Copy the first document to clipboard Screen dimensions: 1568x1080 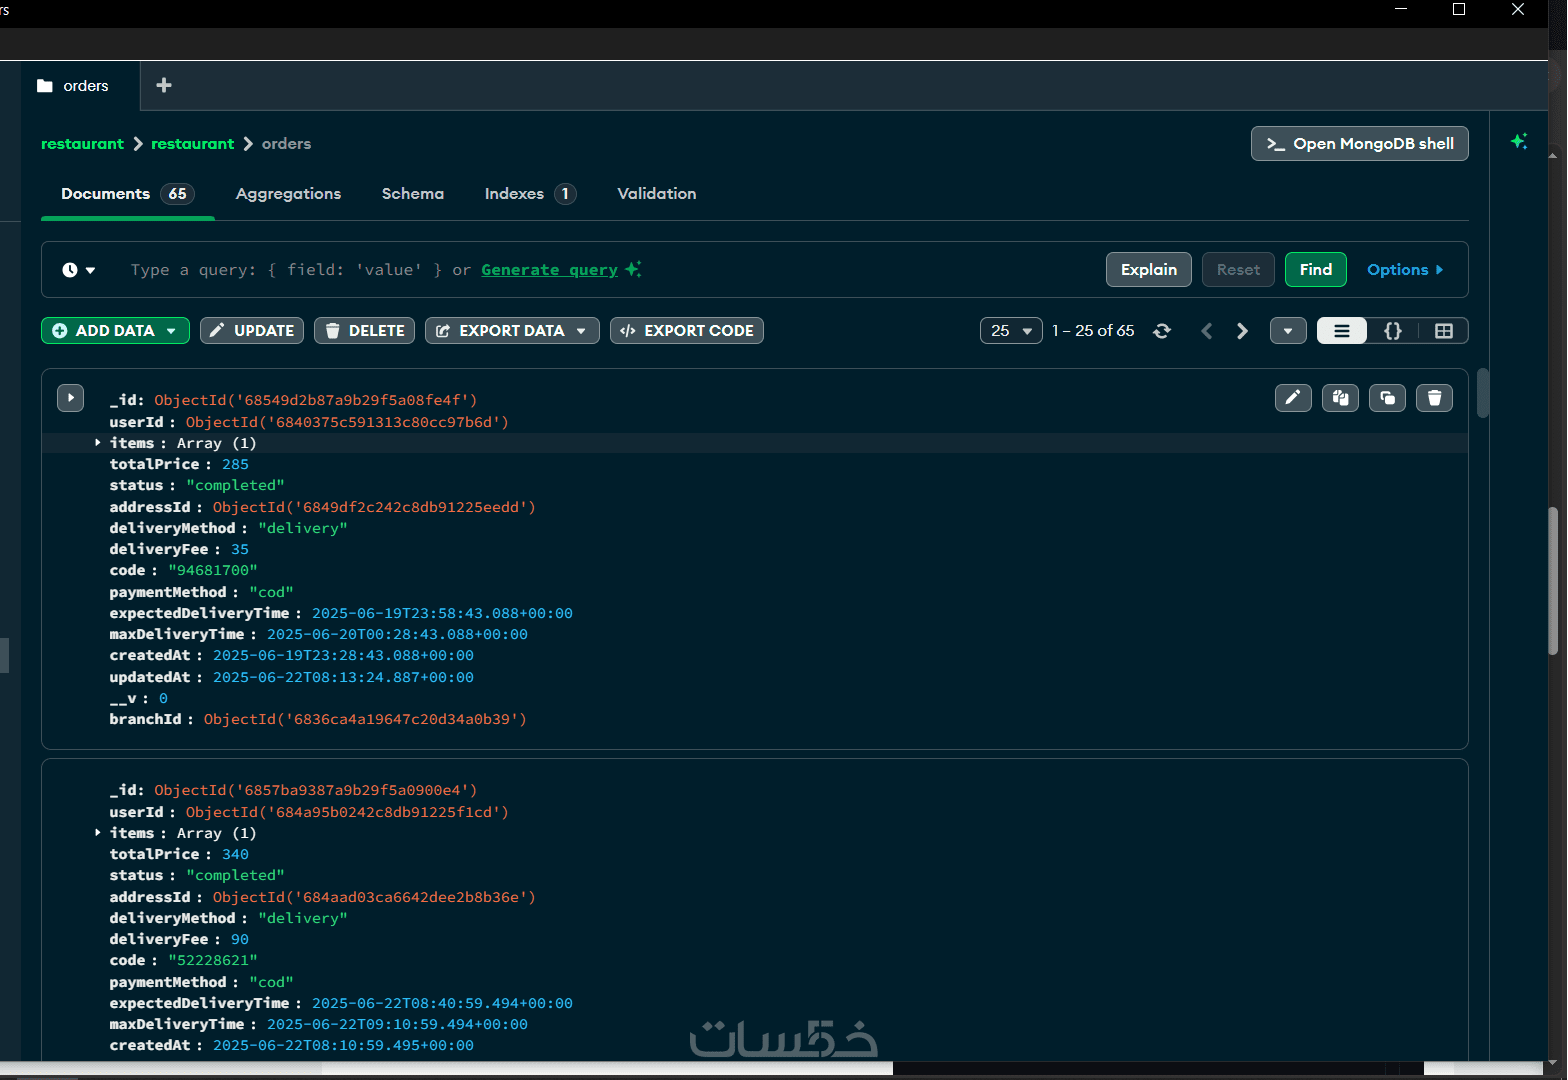point(1340,398)
